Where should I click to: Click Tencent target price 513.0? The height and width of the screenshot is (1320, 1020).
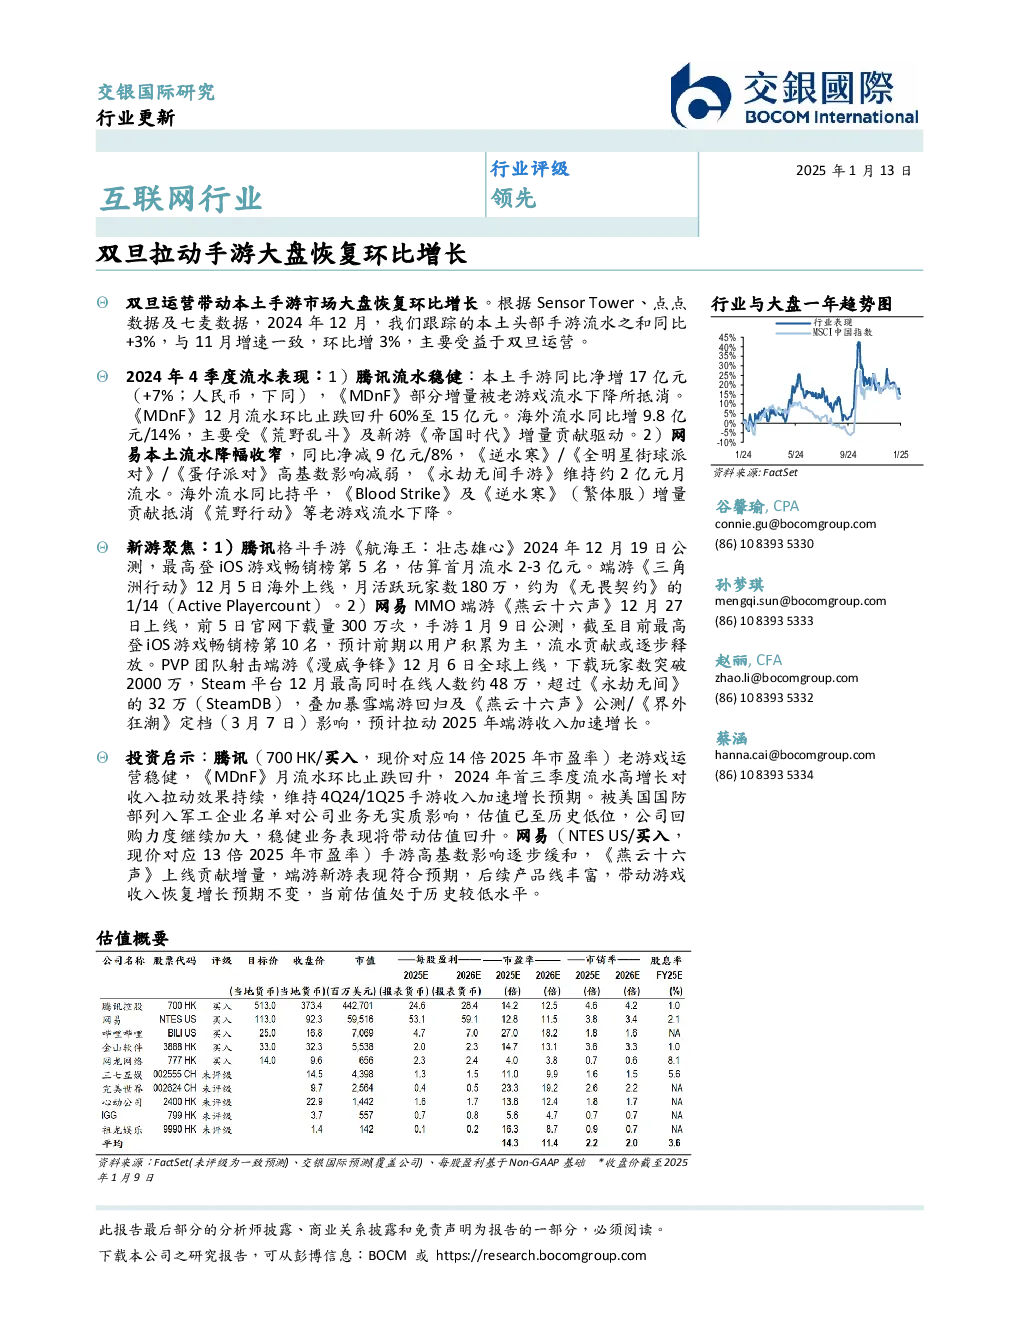[x=265, y=1006]
